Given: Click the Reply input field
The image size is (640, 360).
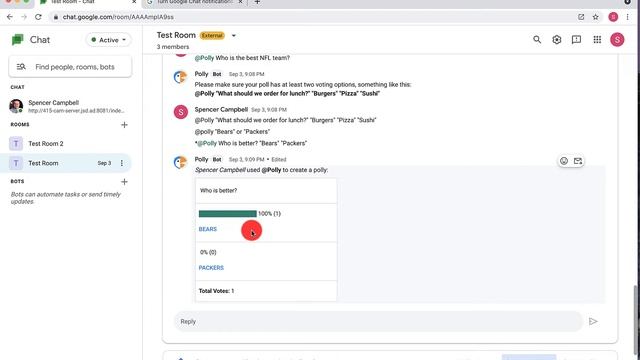Looking at the screenshot, I should 378,322.
